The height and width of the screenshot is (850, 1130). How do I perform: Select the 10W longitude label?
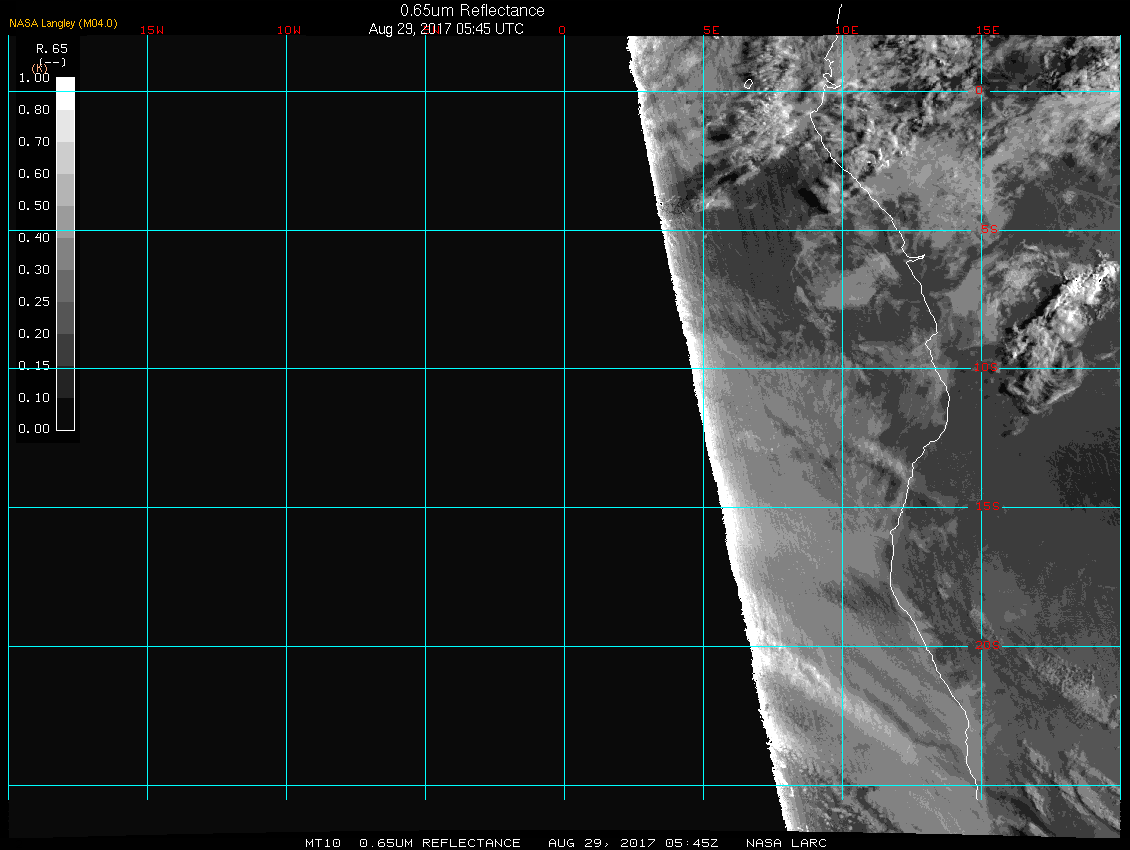tap(289, 30)
